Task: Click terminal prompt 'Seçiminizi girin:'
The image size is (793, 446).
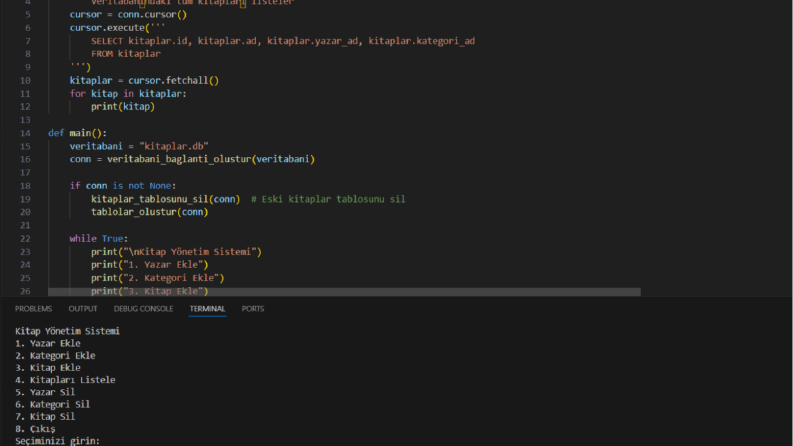Action: click(57, 441)
